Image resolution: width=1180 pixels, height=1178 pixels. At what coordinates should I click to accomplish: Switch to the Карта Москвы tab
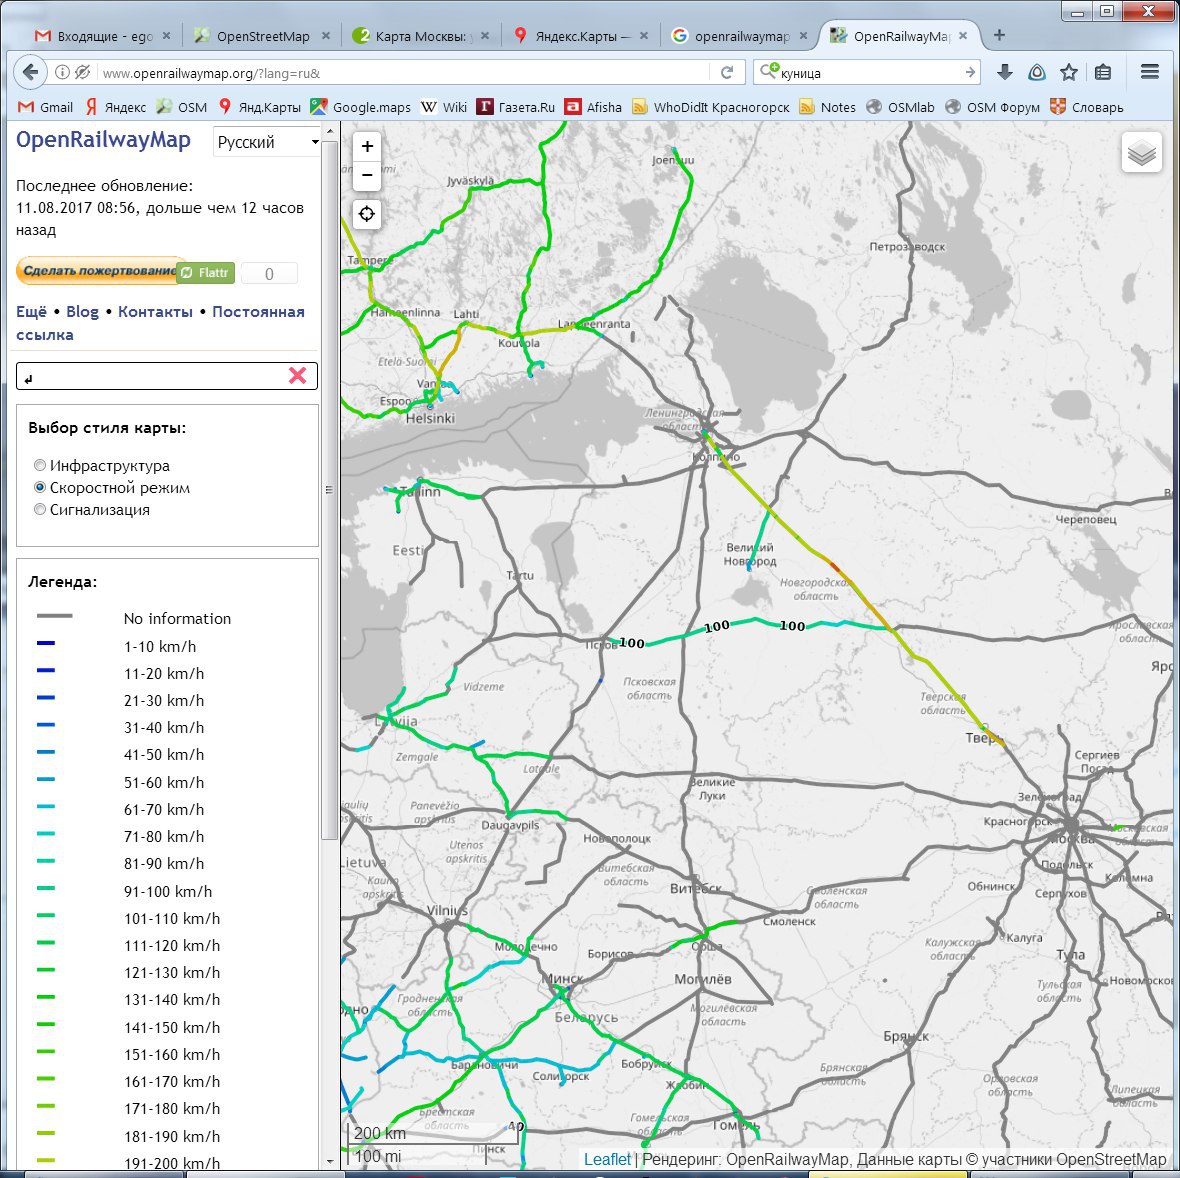pyautogui.click(x=420, y=35)
